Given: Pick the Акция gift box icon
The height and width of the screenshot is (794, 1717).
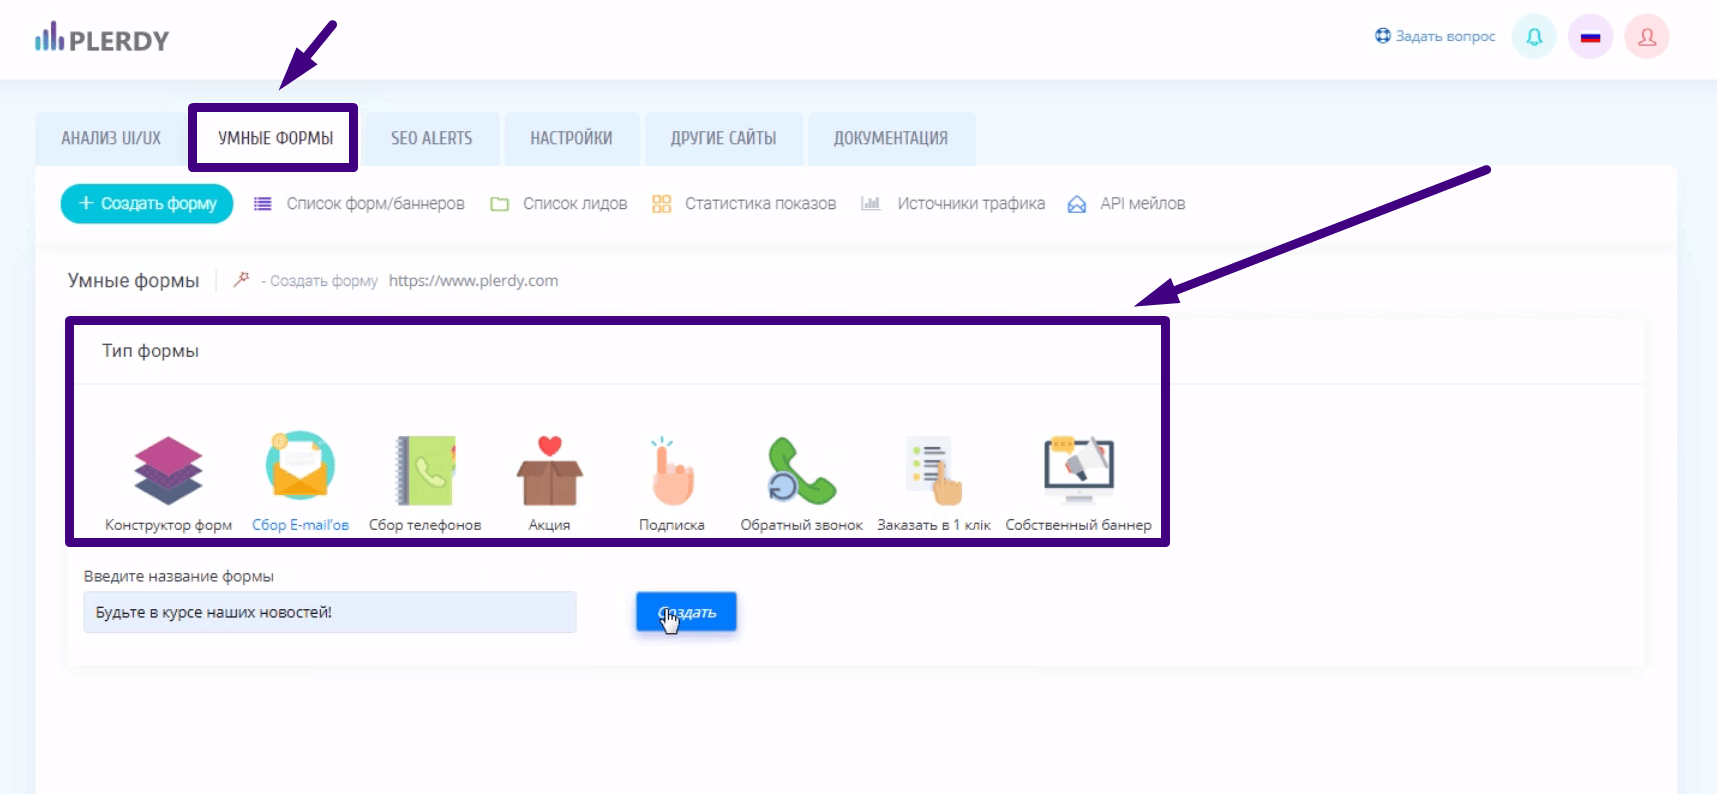Looking at the screenshot, I should [x=549, y=471].
